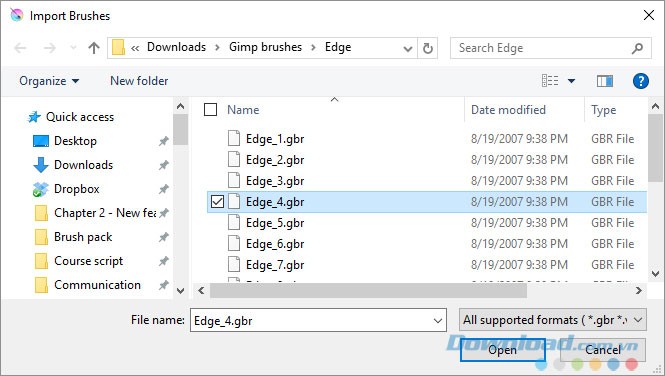Click the pin icon beside Desktop
The width and height of the screenshot is (665, 376).
[x=163, y=141]
